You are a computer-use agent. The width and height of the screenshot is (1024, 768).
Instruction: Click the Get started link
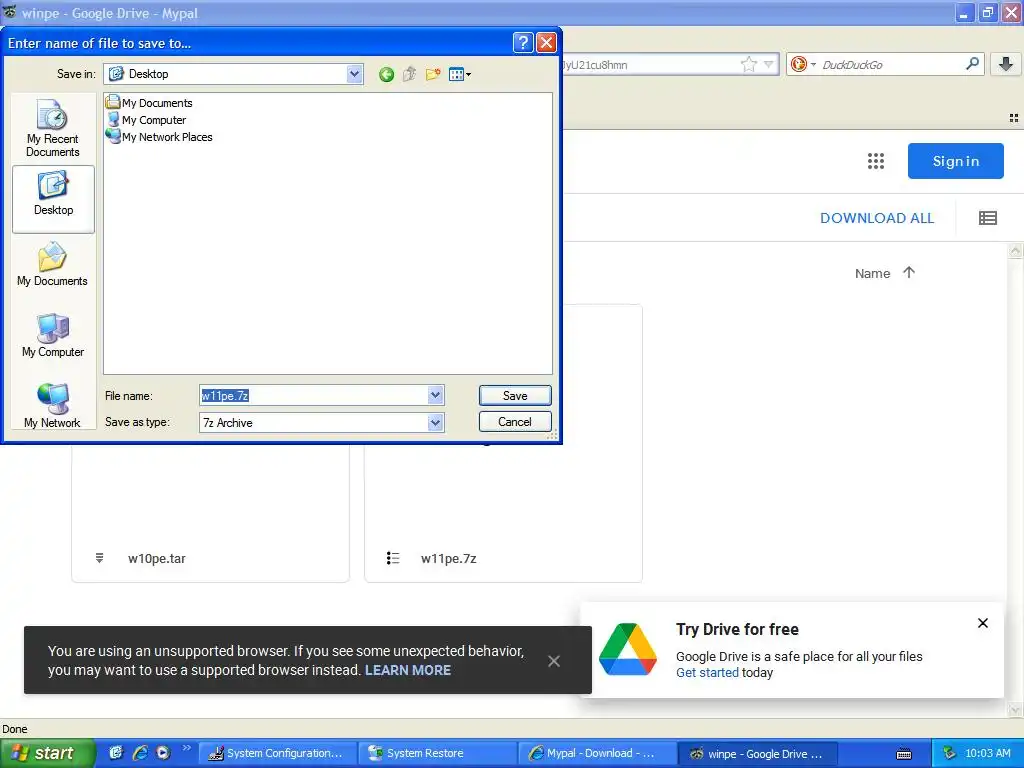point(707,673)
